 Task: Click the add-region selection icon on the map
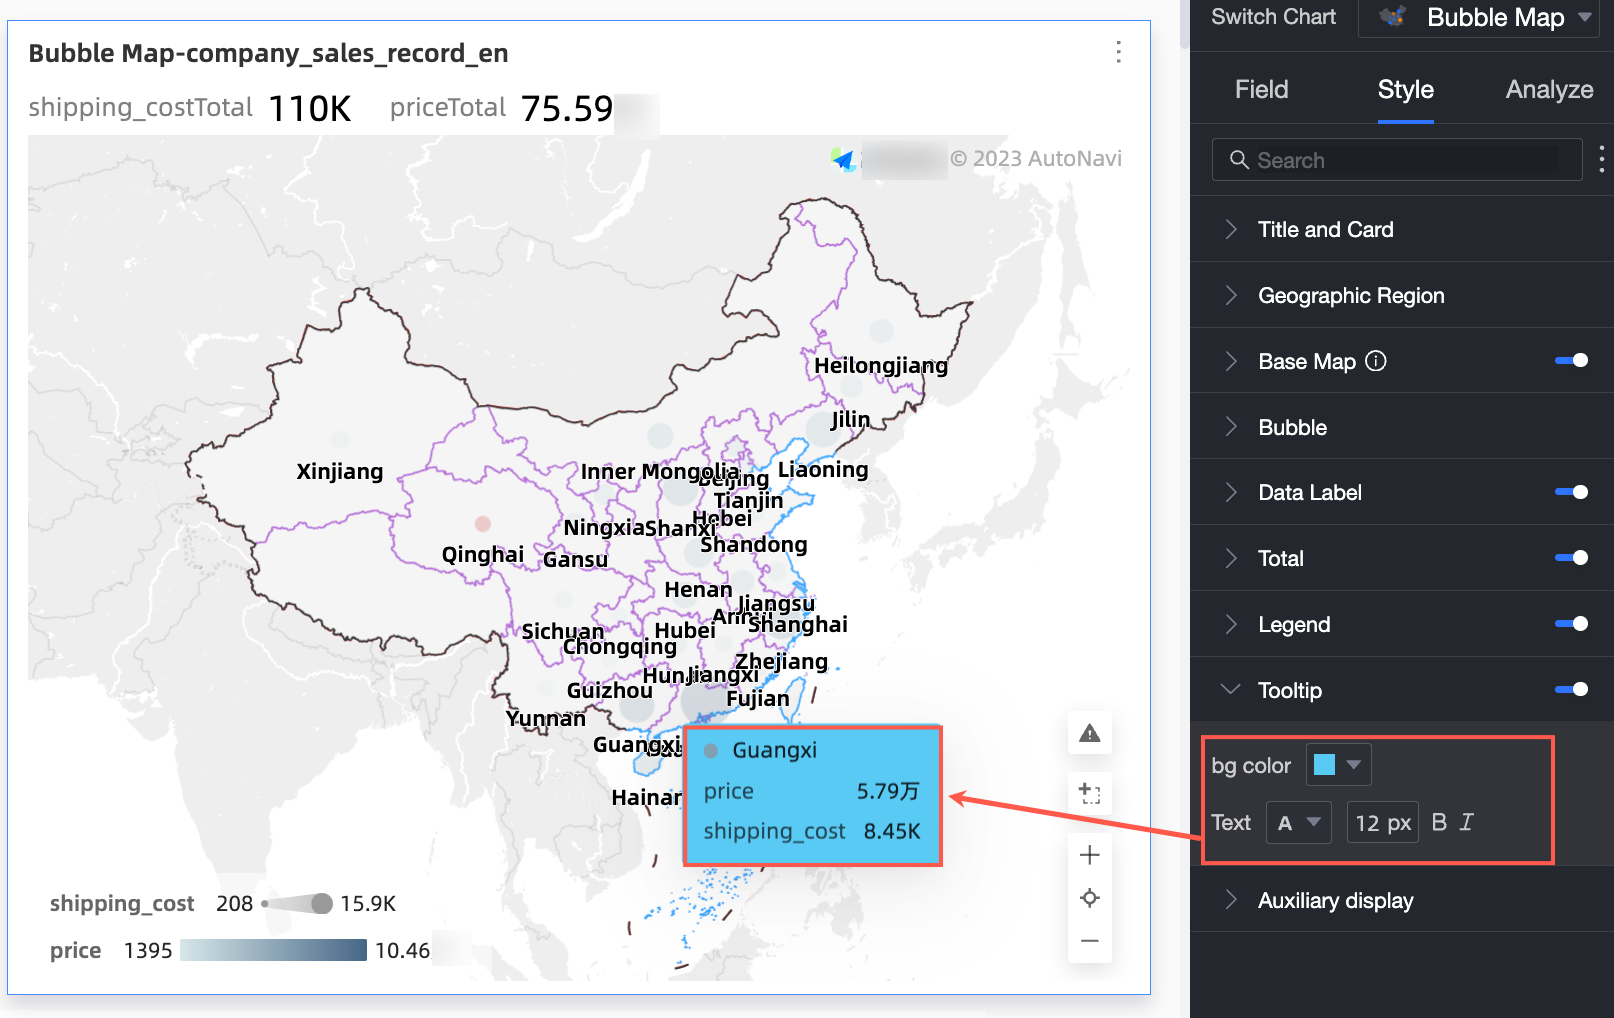click(x=1089, y=793)
